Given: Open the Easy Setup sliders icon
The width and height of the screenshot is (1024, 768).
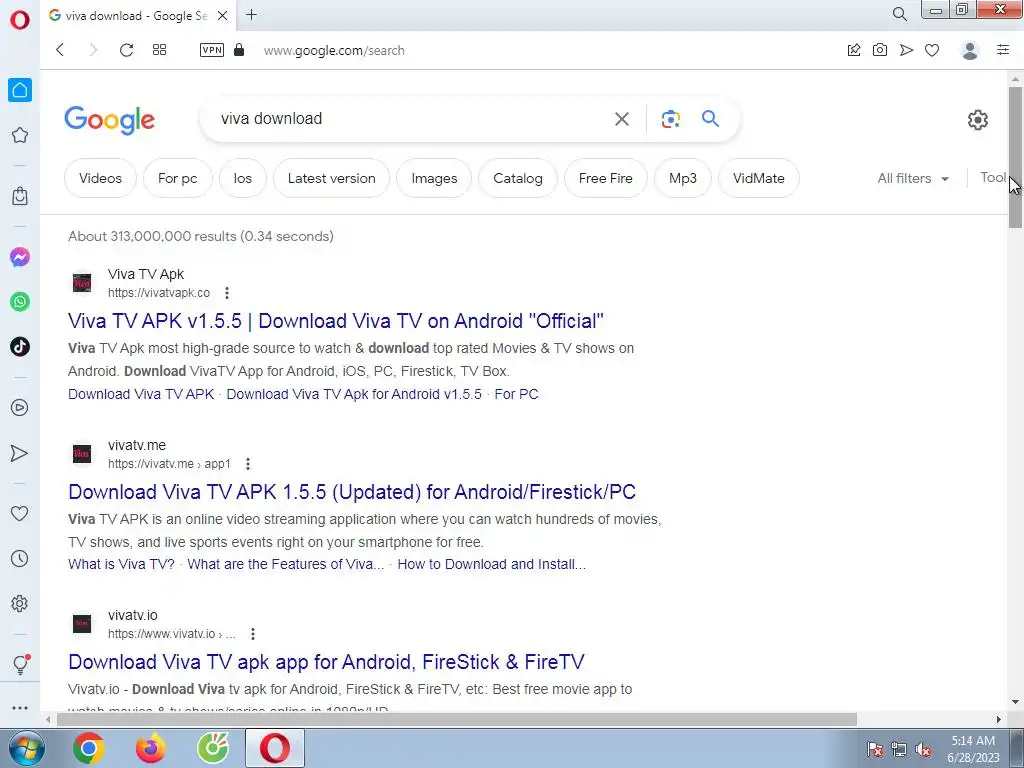Looking at the screenshot, I should [1003, 50].
